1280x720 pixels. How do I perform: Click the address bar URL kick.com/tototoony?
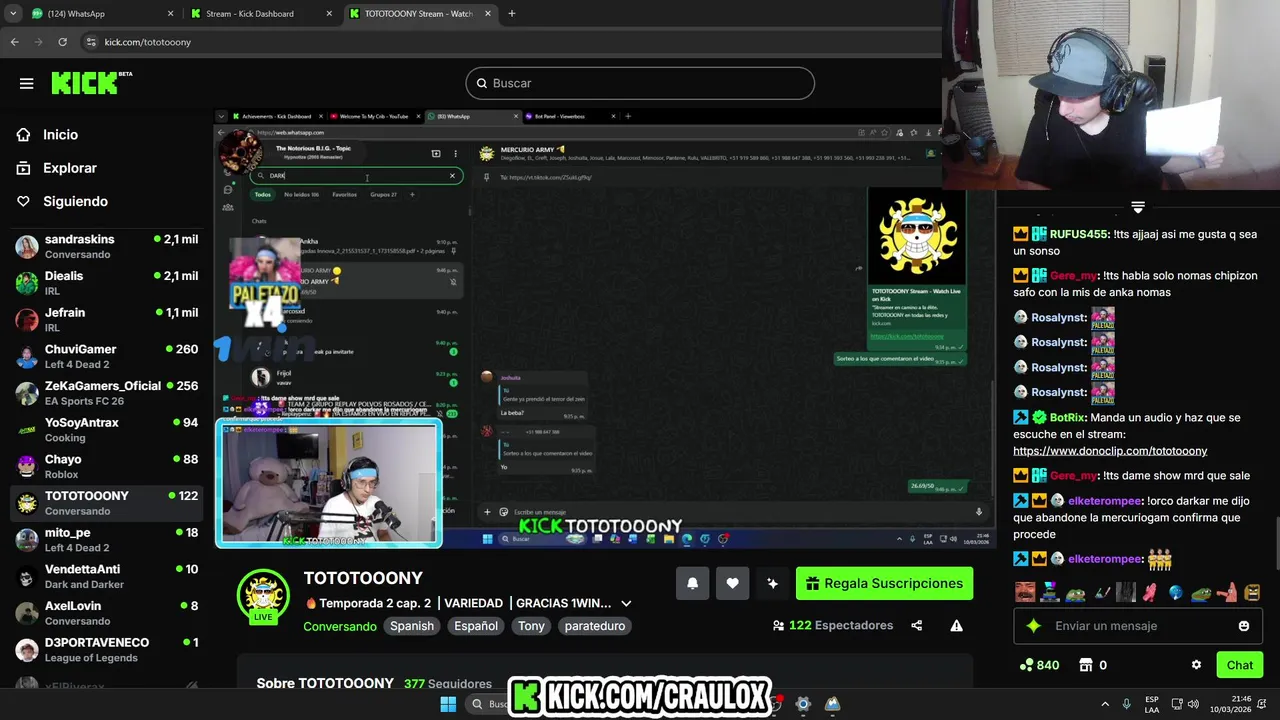click(x=148, y=42)
